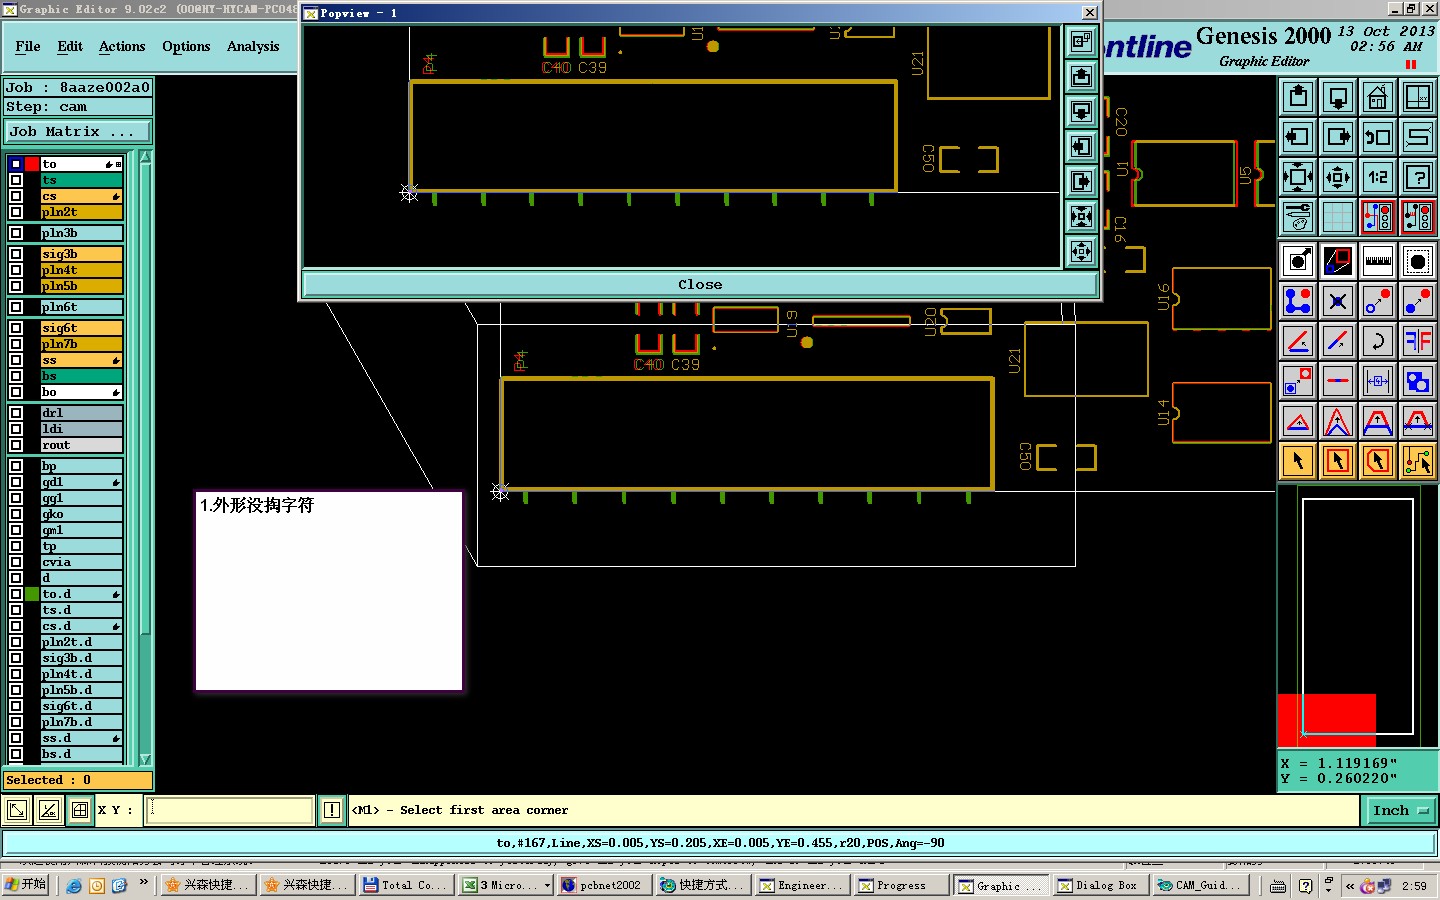Click the Home view icon
Image resolution: width=1440 pixels, height=900 pixels.
coord(1378,97)
